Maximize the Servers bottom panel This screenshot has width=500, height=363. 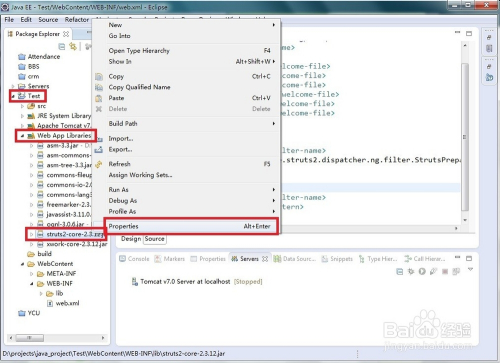click(469, 258)
